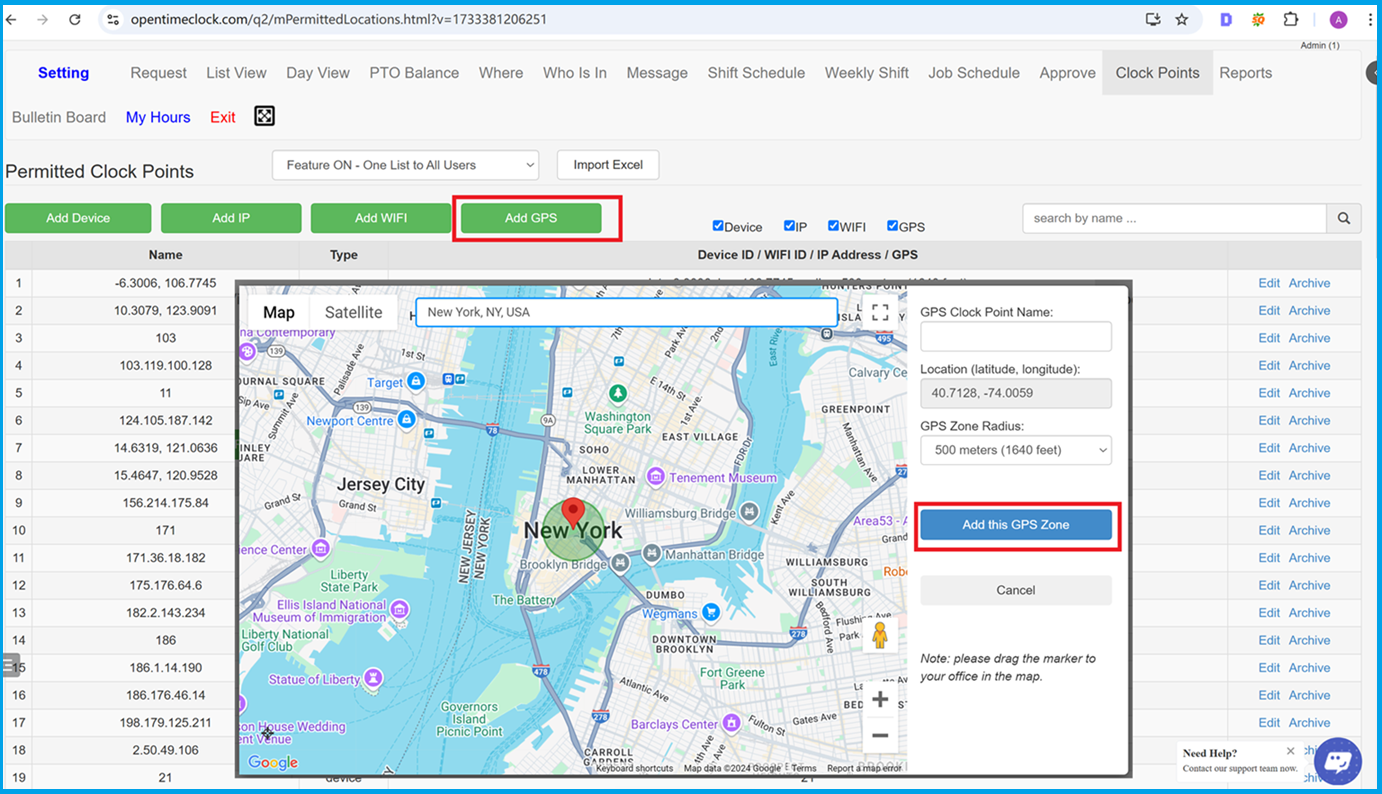Click the Add GPS button
Screen dimensions: 1382x794
(x=531, y=218)
